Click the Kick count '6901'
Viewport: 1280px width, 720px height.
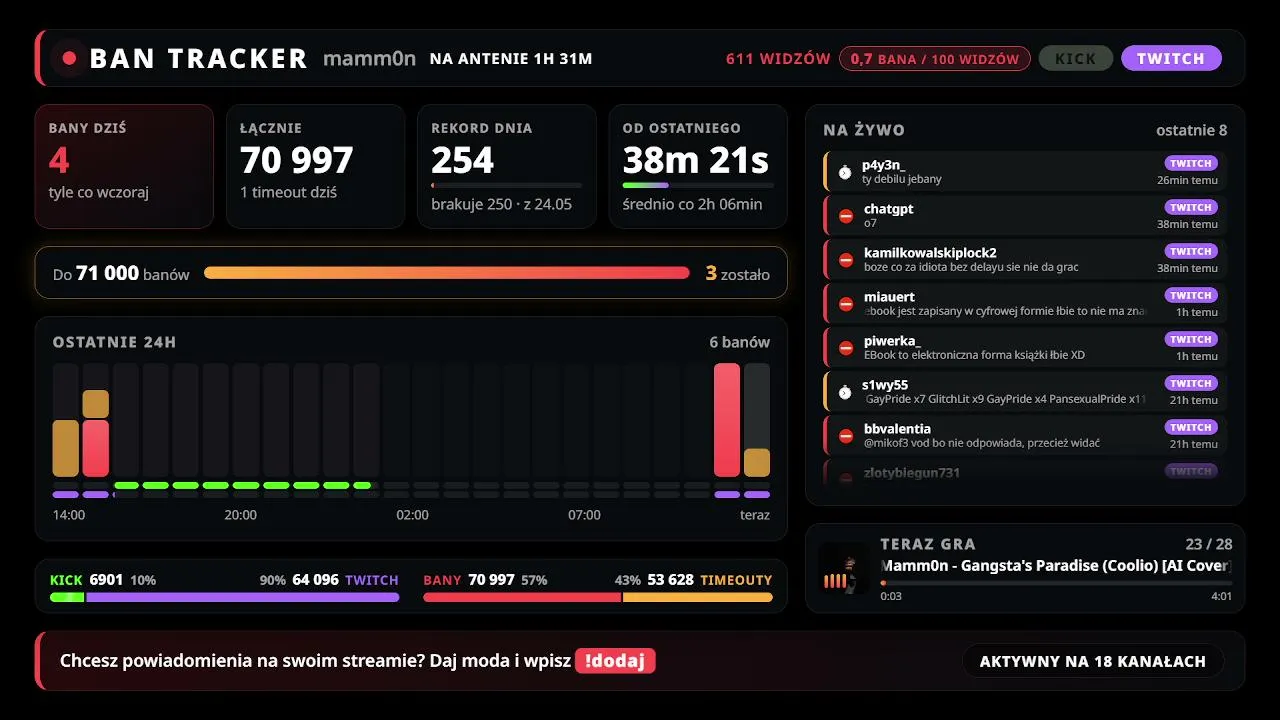click(106, 579)
